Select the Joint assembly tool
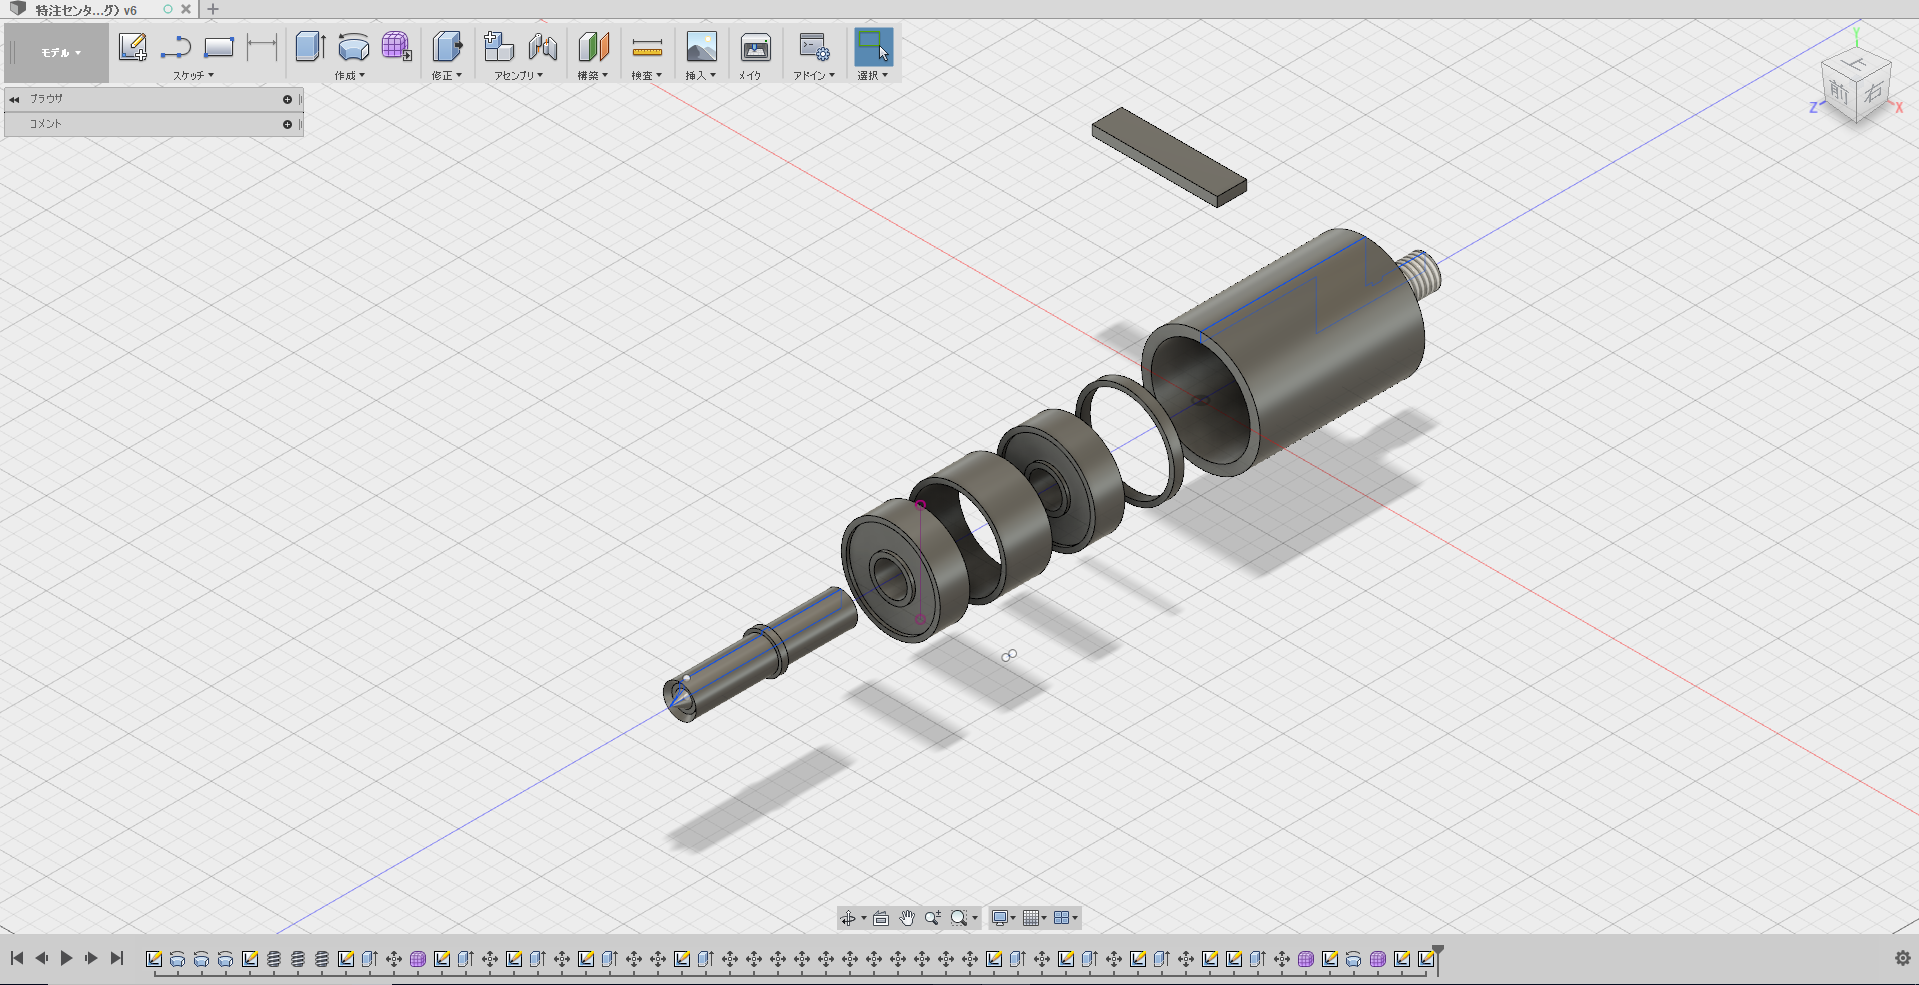 tap(542, 47)
